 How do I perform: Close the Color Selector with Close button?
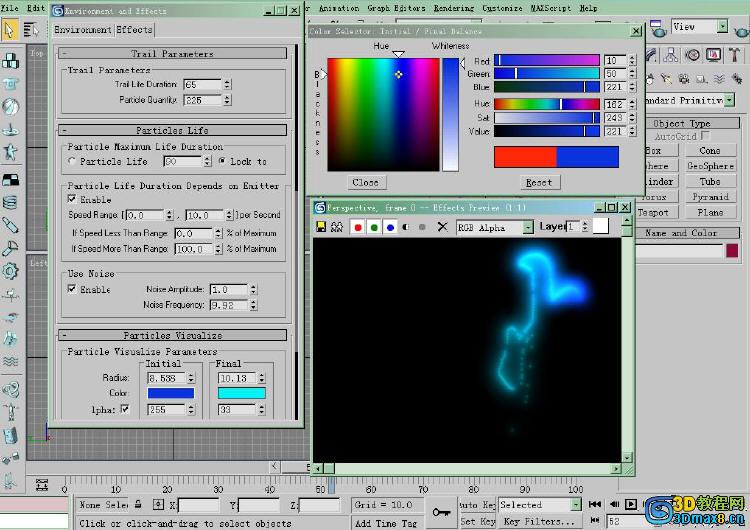365,182
